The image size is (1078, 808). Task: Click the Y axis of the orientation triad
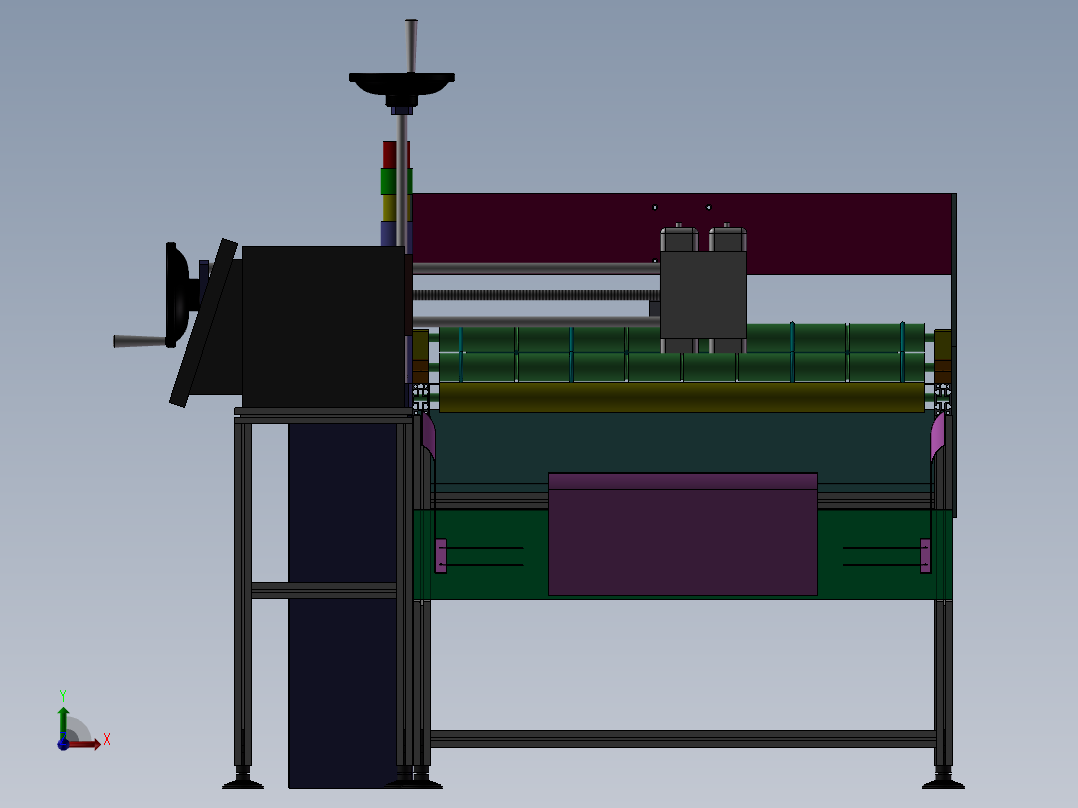pos(63,725)
